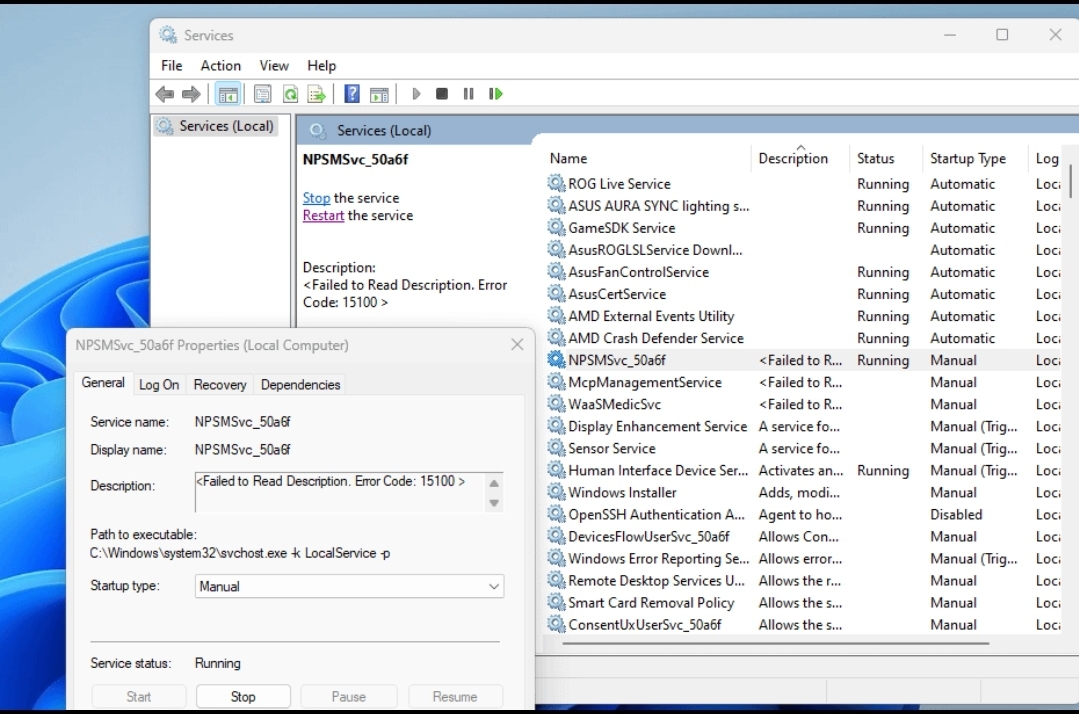Sort by Name column header

(x=647, y=158)
